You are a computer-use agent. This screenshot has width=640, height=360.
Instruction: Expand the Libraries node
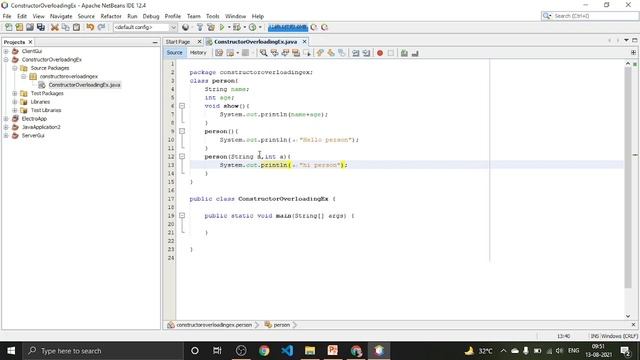15,102
